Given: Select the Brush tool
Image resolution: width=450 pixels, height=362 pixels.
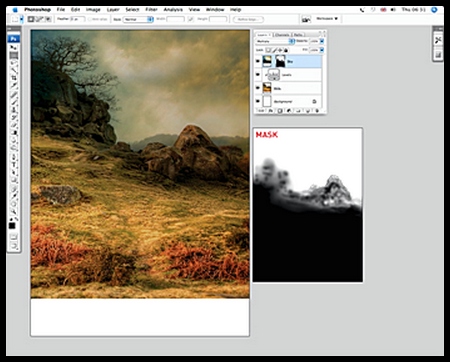Looking at the screenshot, I should click(x=14, y=102).
